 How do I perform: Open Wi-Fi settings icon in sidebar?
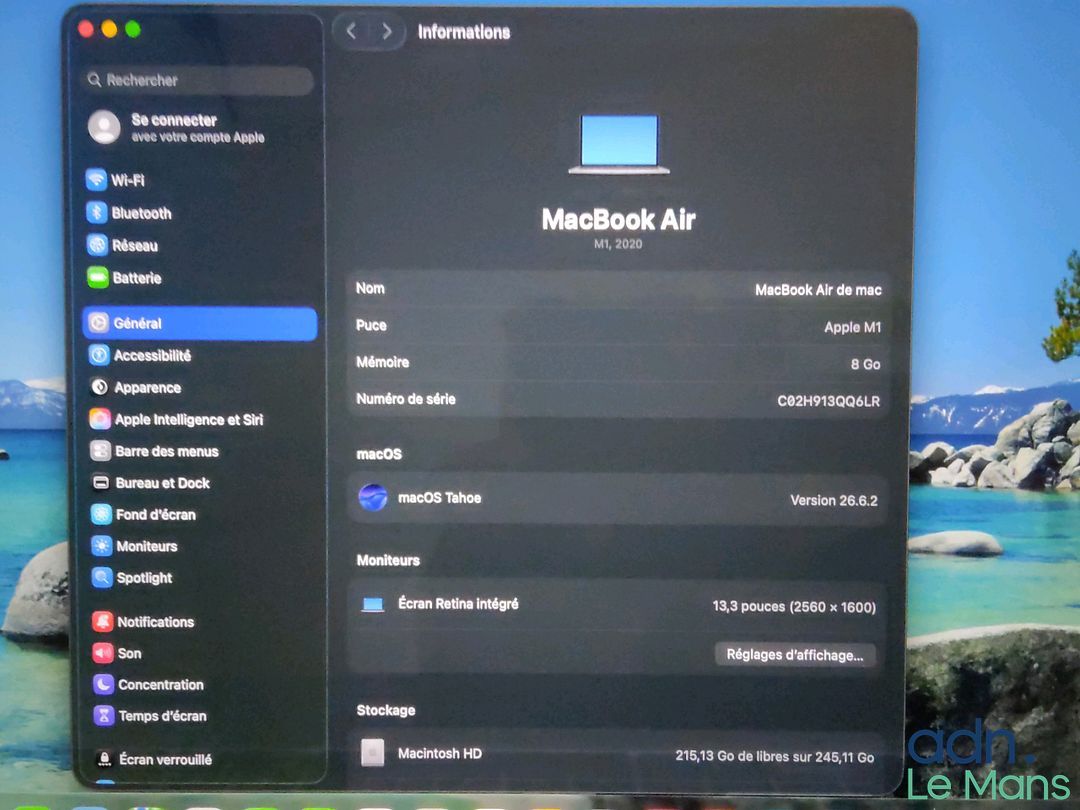(96, 180)
